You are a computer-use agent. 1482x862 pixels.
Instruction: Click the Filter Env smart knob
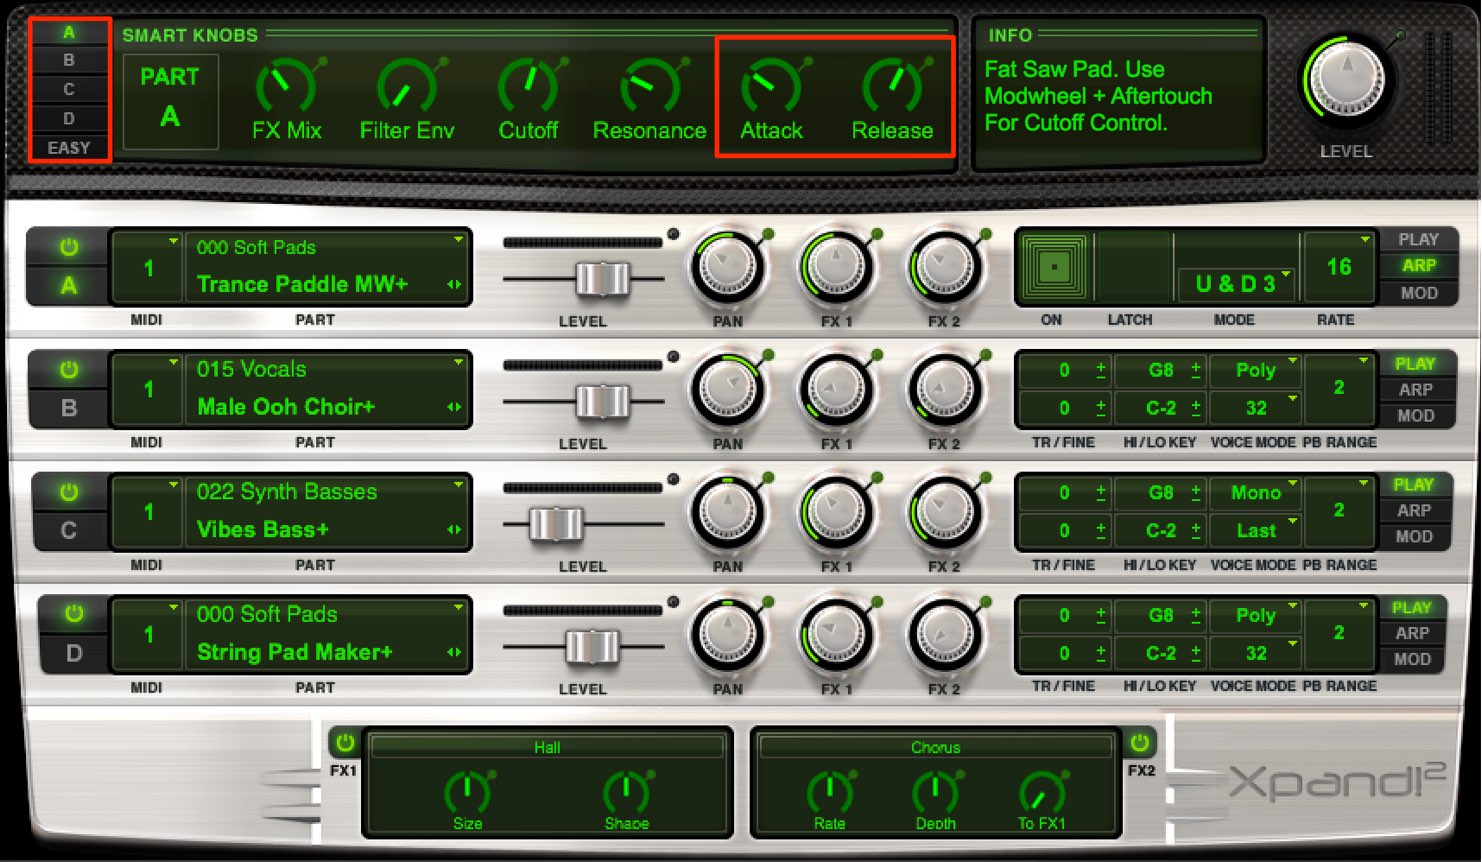(x=407, y=88)
